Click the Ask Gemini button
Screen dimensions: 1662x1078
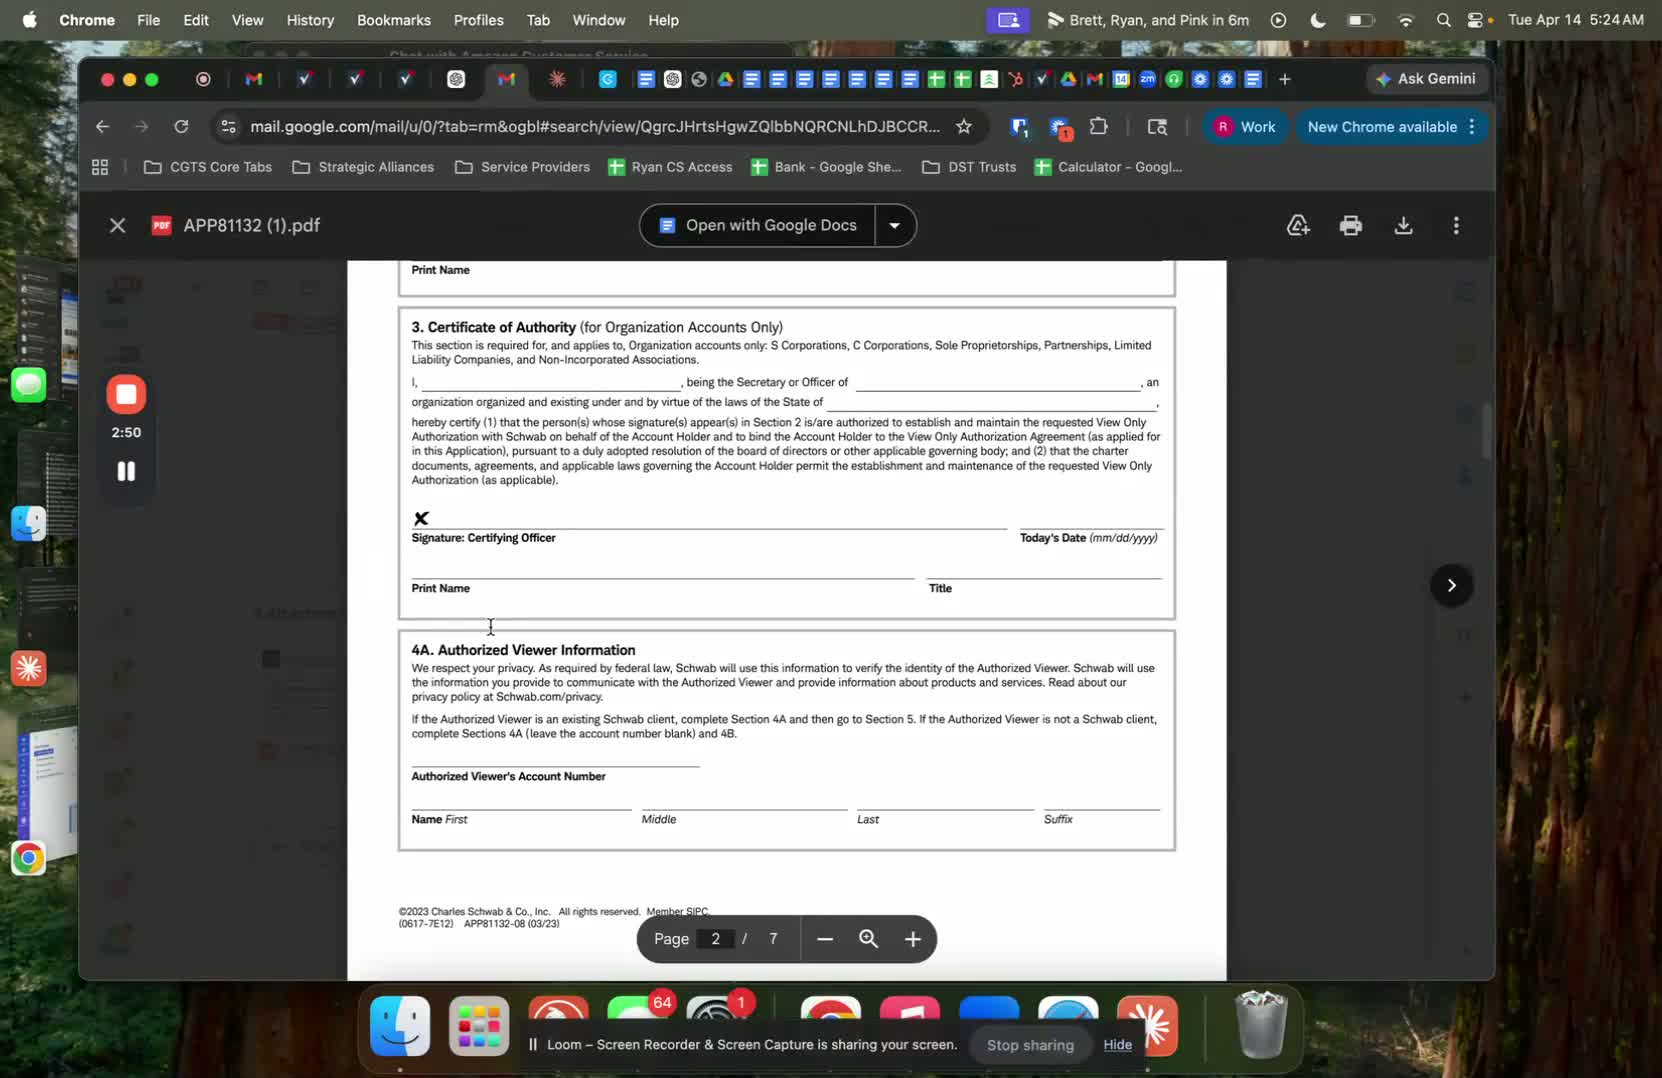[1427, 79]
